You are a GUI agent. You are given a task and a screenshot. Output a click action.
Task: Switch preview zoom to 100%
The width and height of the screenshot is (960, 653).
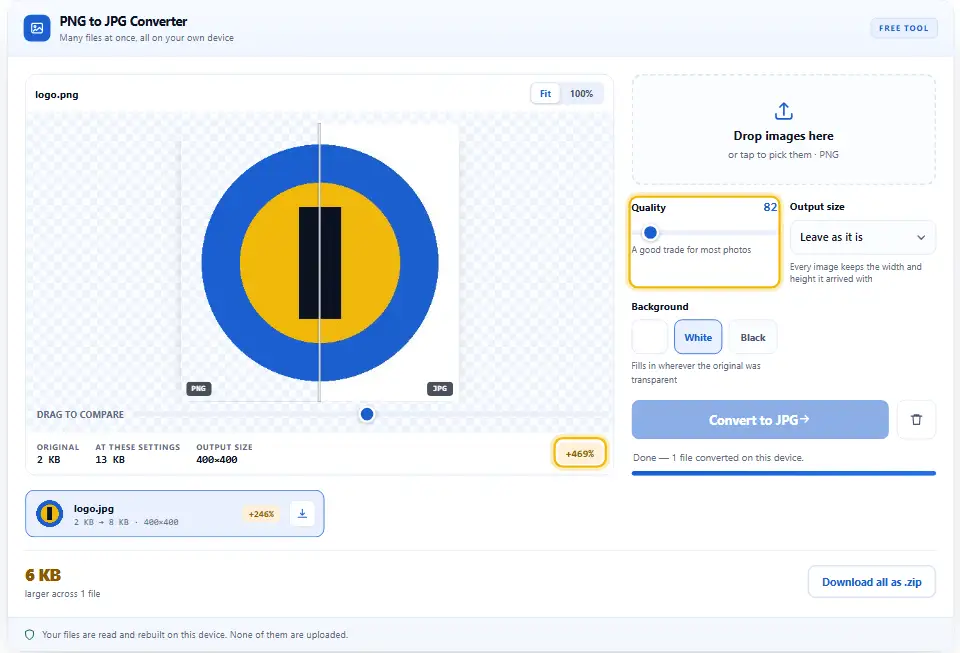581,94
